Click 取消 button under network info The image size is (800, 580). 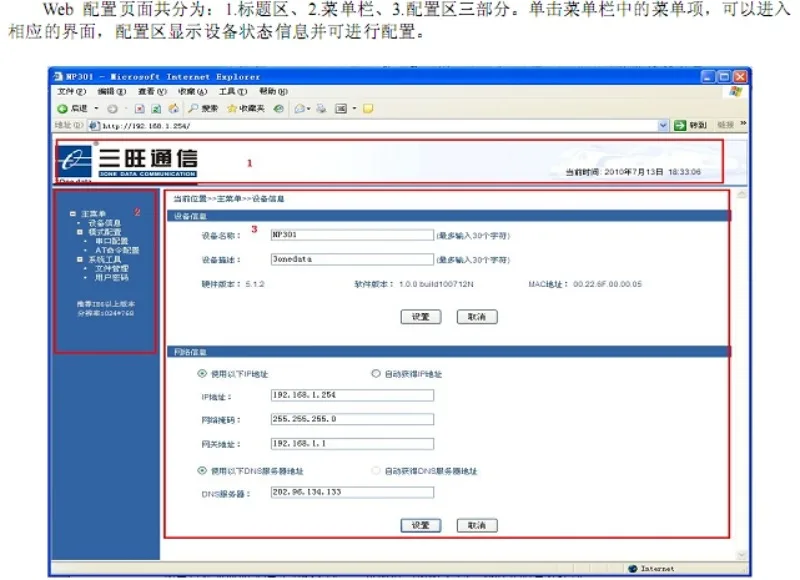click(x=477, y=525)
